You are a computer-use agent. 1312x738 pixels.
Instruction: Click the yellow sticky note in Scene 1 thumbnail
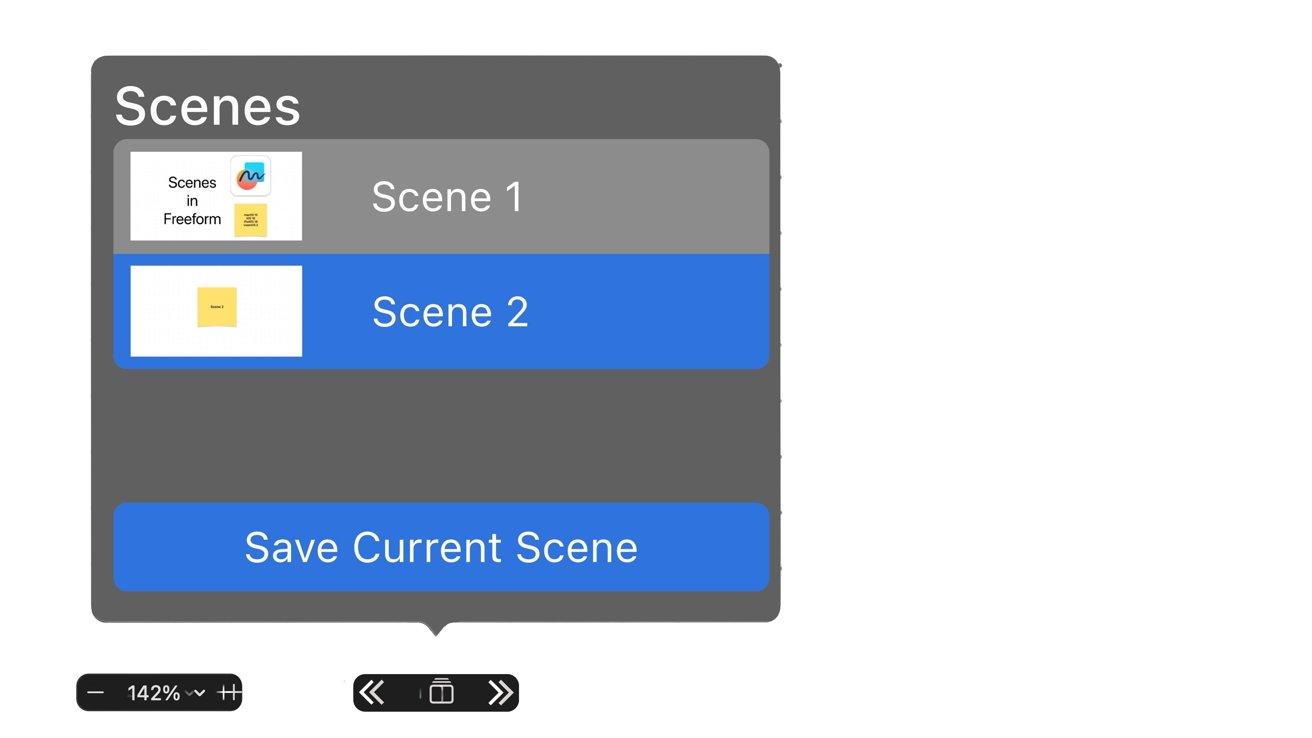coord(251,220)
